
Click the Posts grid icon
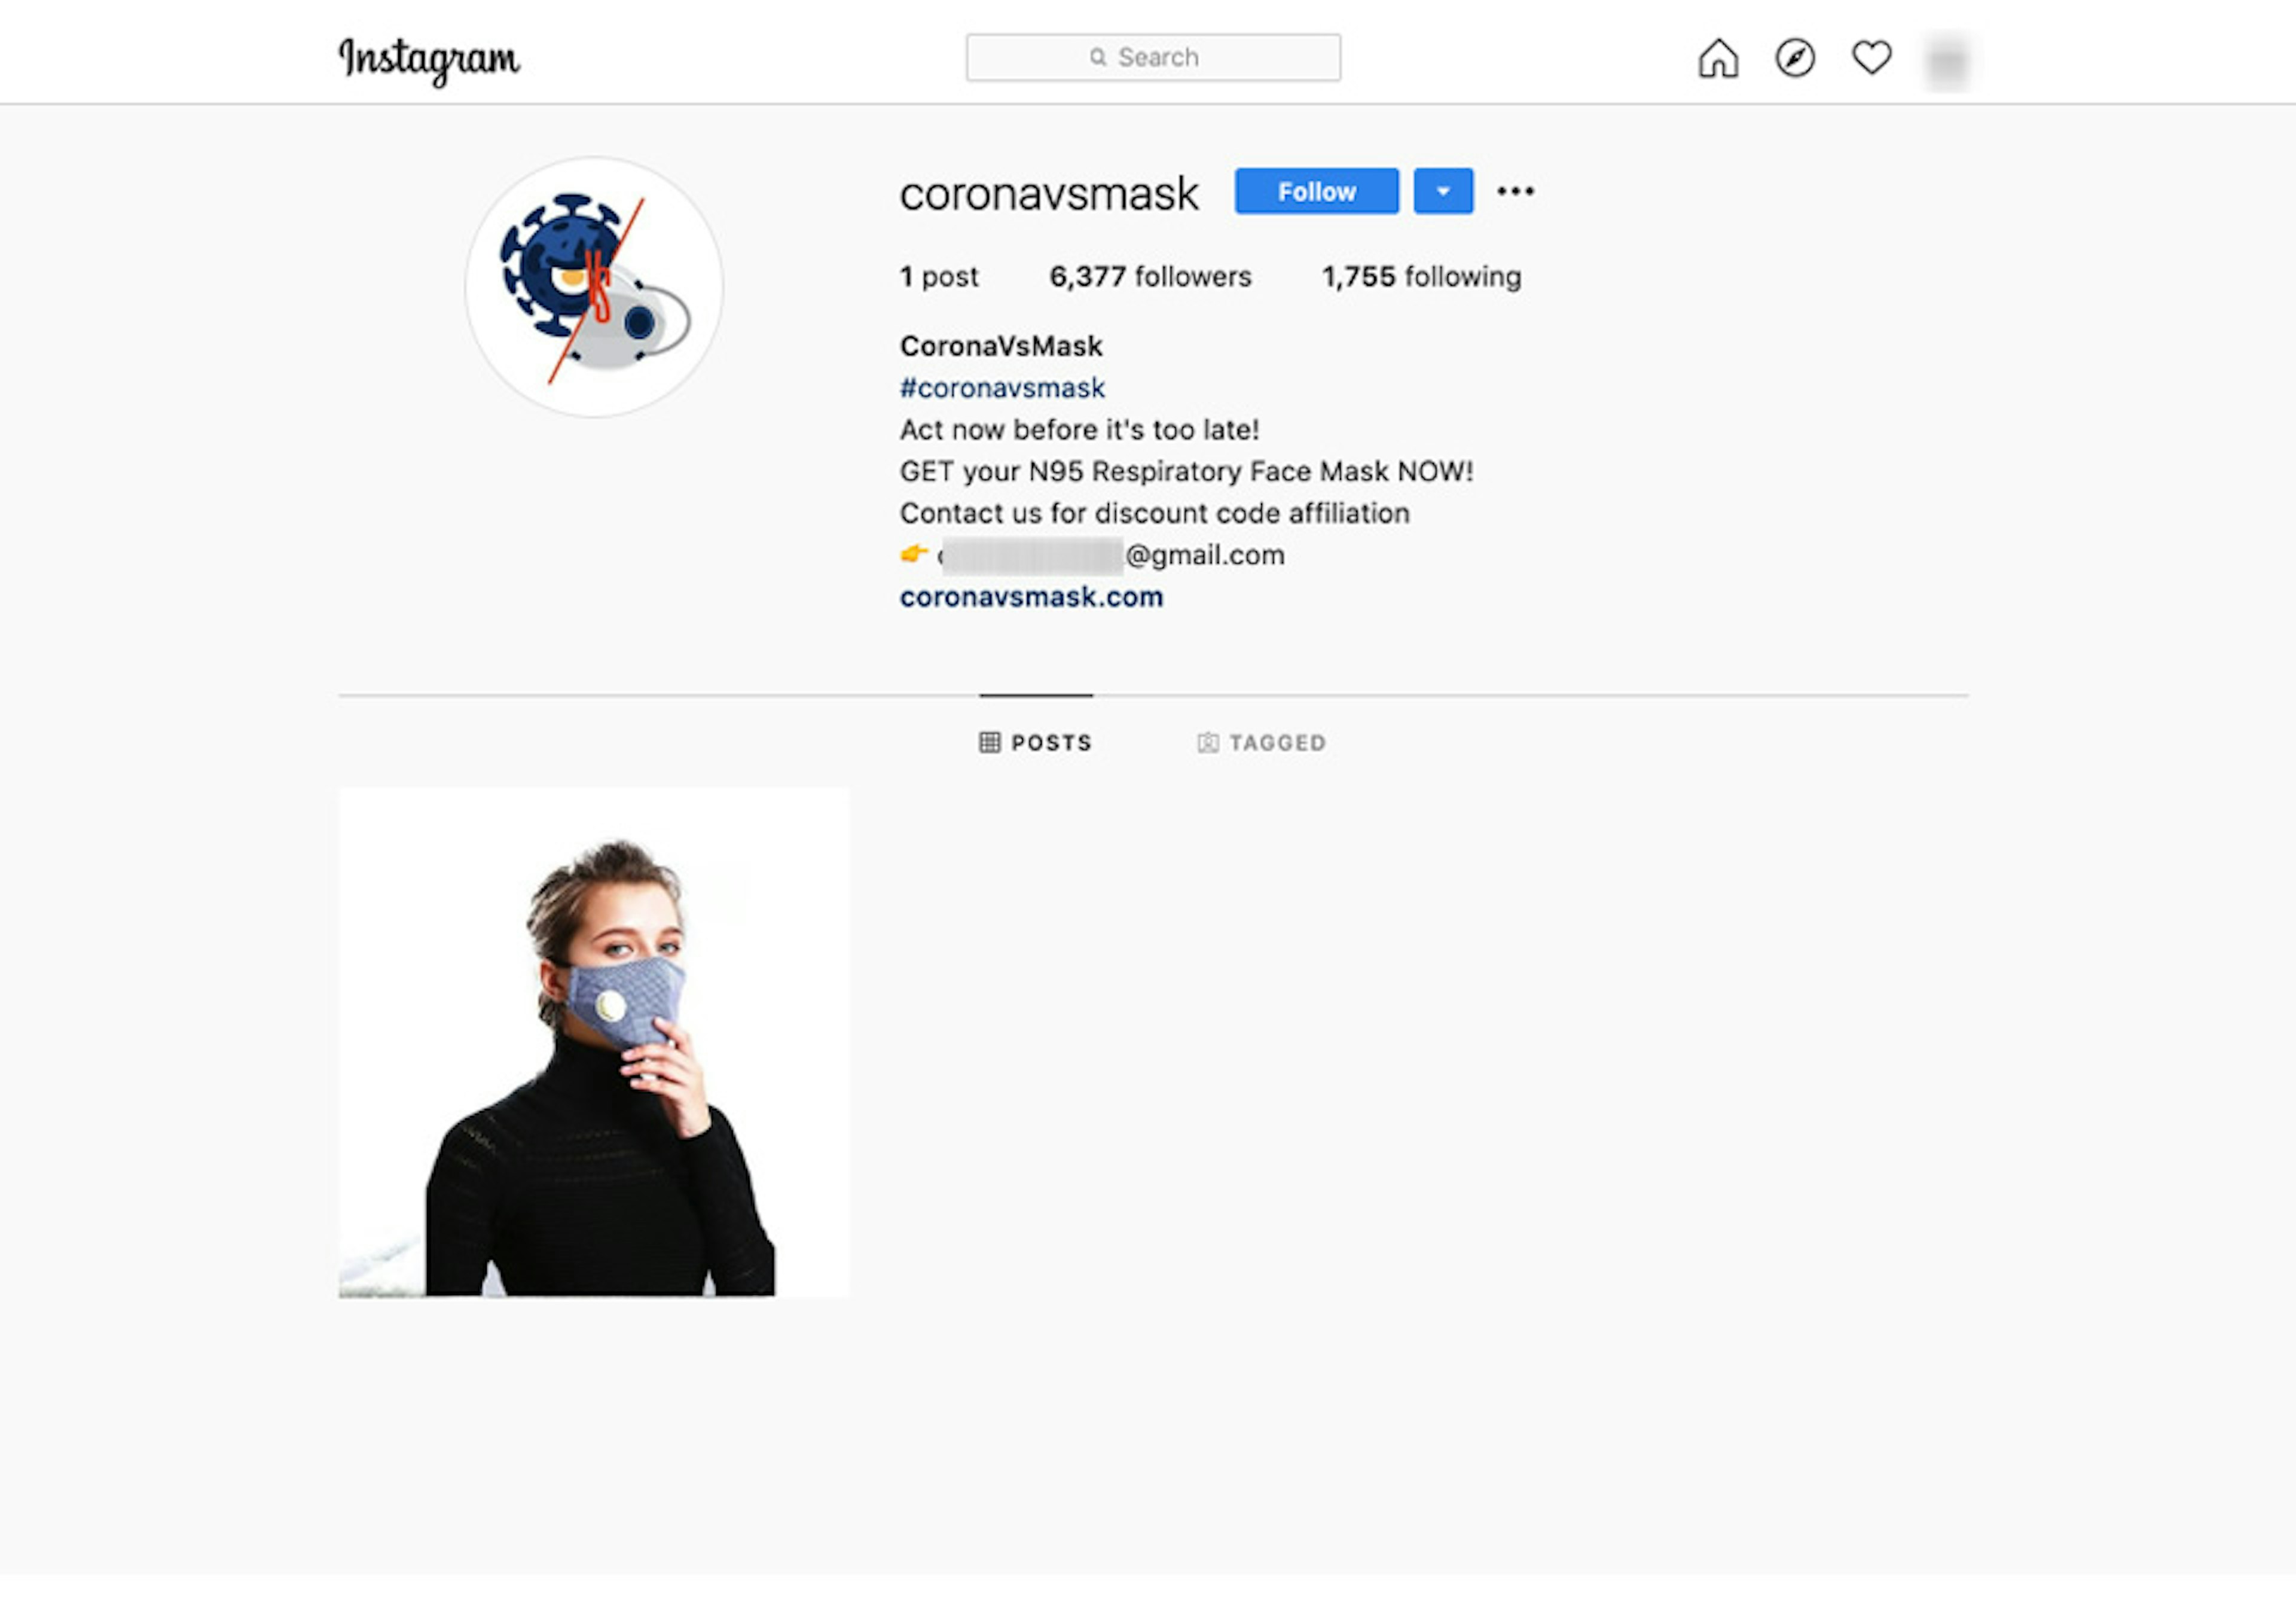pos(989,742)
